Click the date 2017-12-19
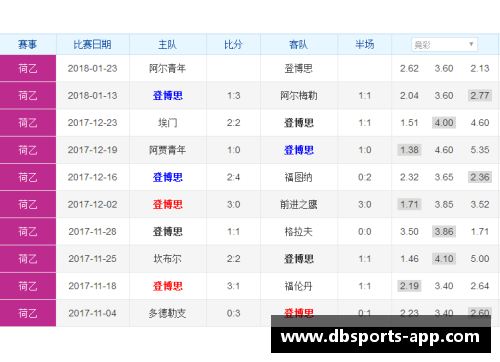This screenshot has width=500, height=362. click(x=92, y=150)
